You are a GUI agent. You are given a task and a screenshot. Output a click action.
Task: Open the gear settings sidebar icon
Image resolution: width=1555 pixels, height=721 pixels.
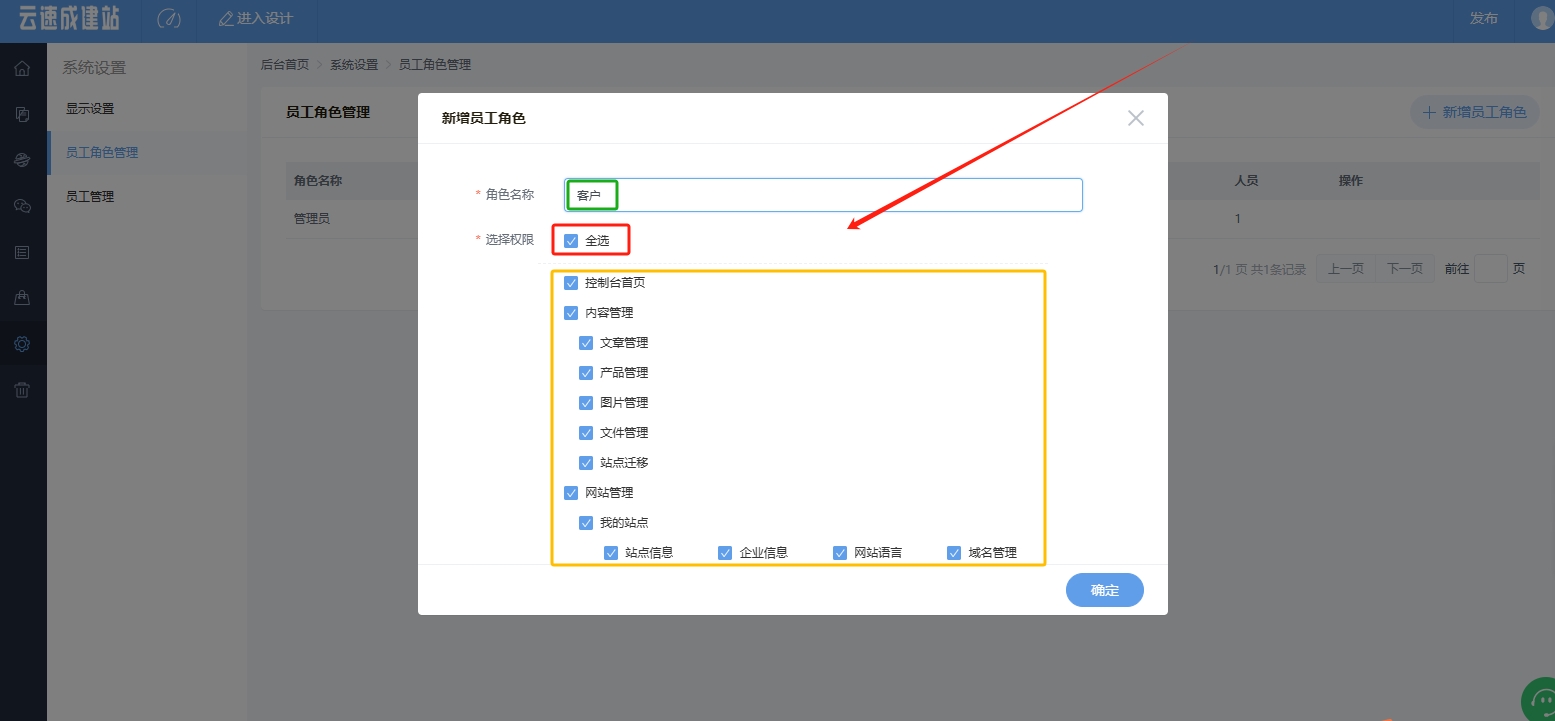pyautogui.click(x=22, y=344)
